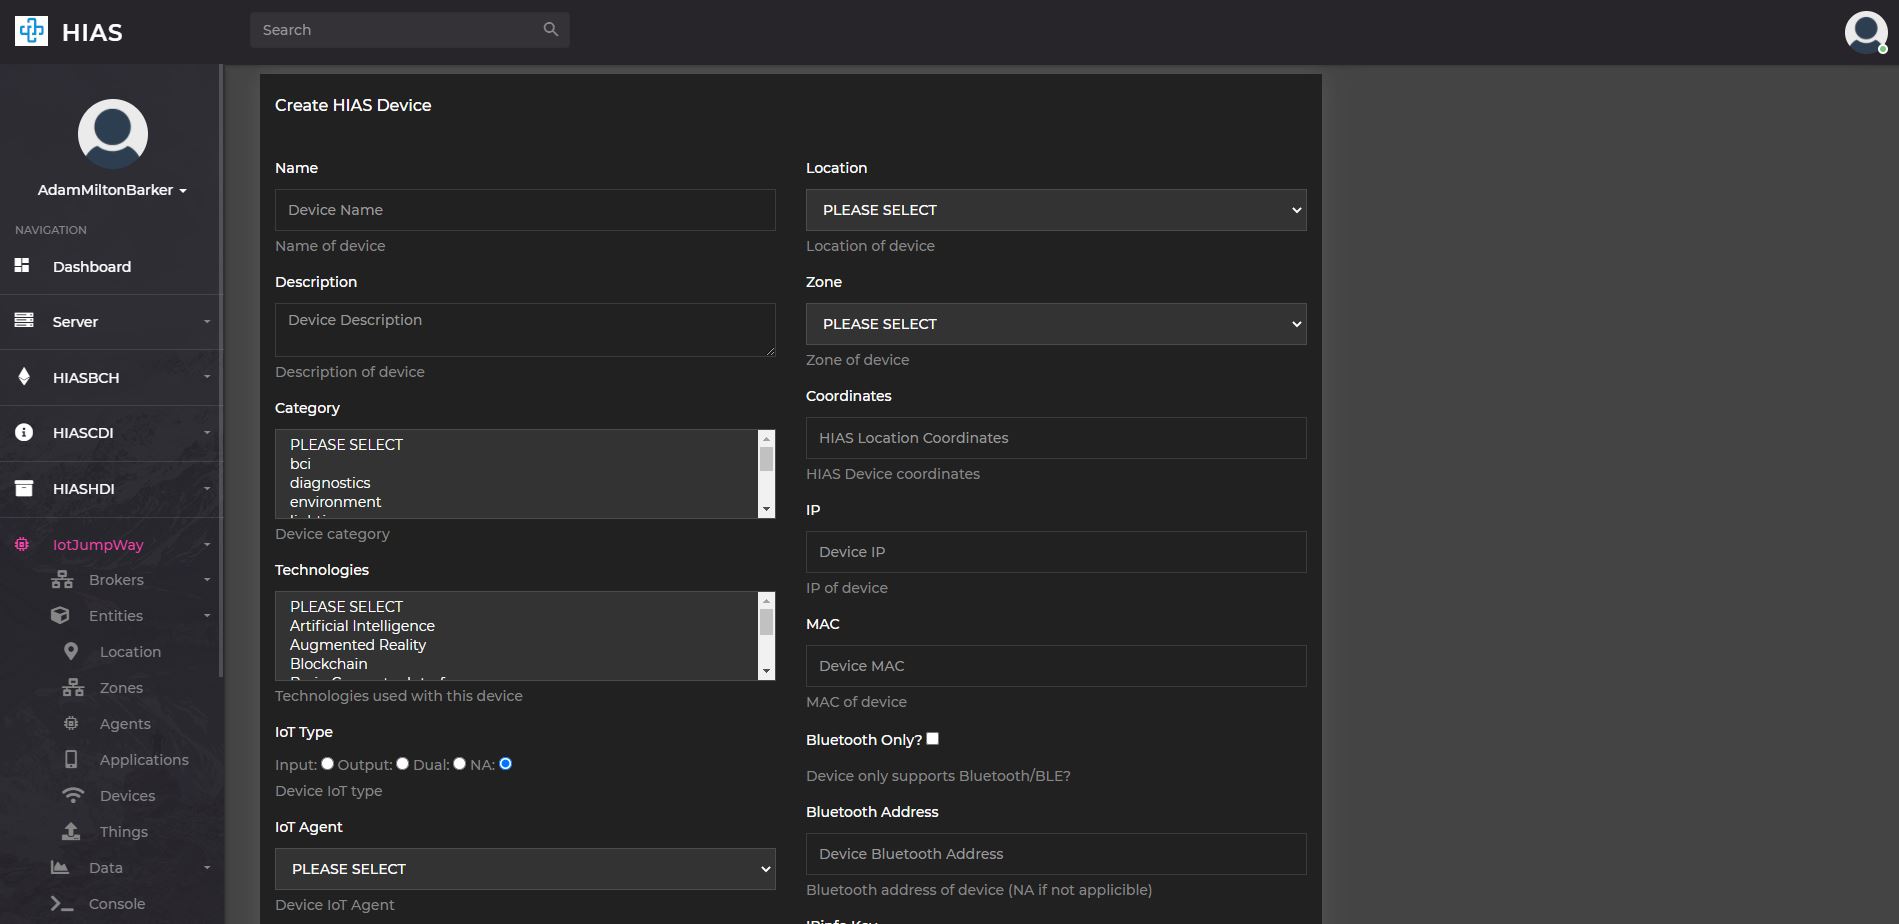
Task: Click the sidebar profile avatar picture
Action: click(x=113, y=134)
